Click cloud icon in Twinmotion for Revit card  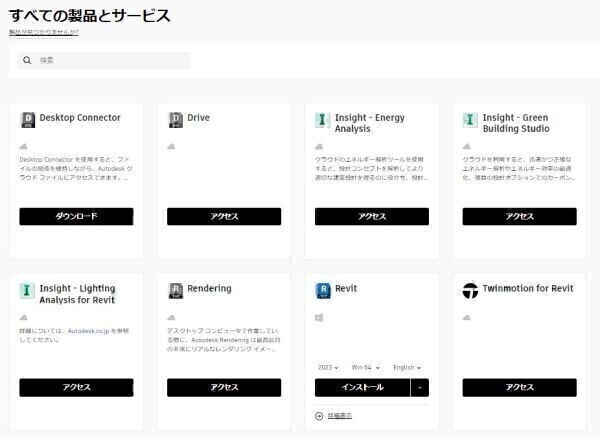click(x=467, y=317)
